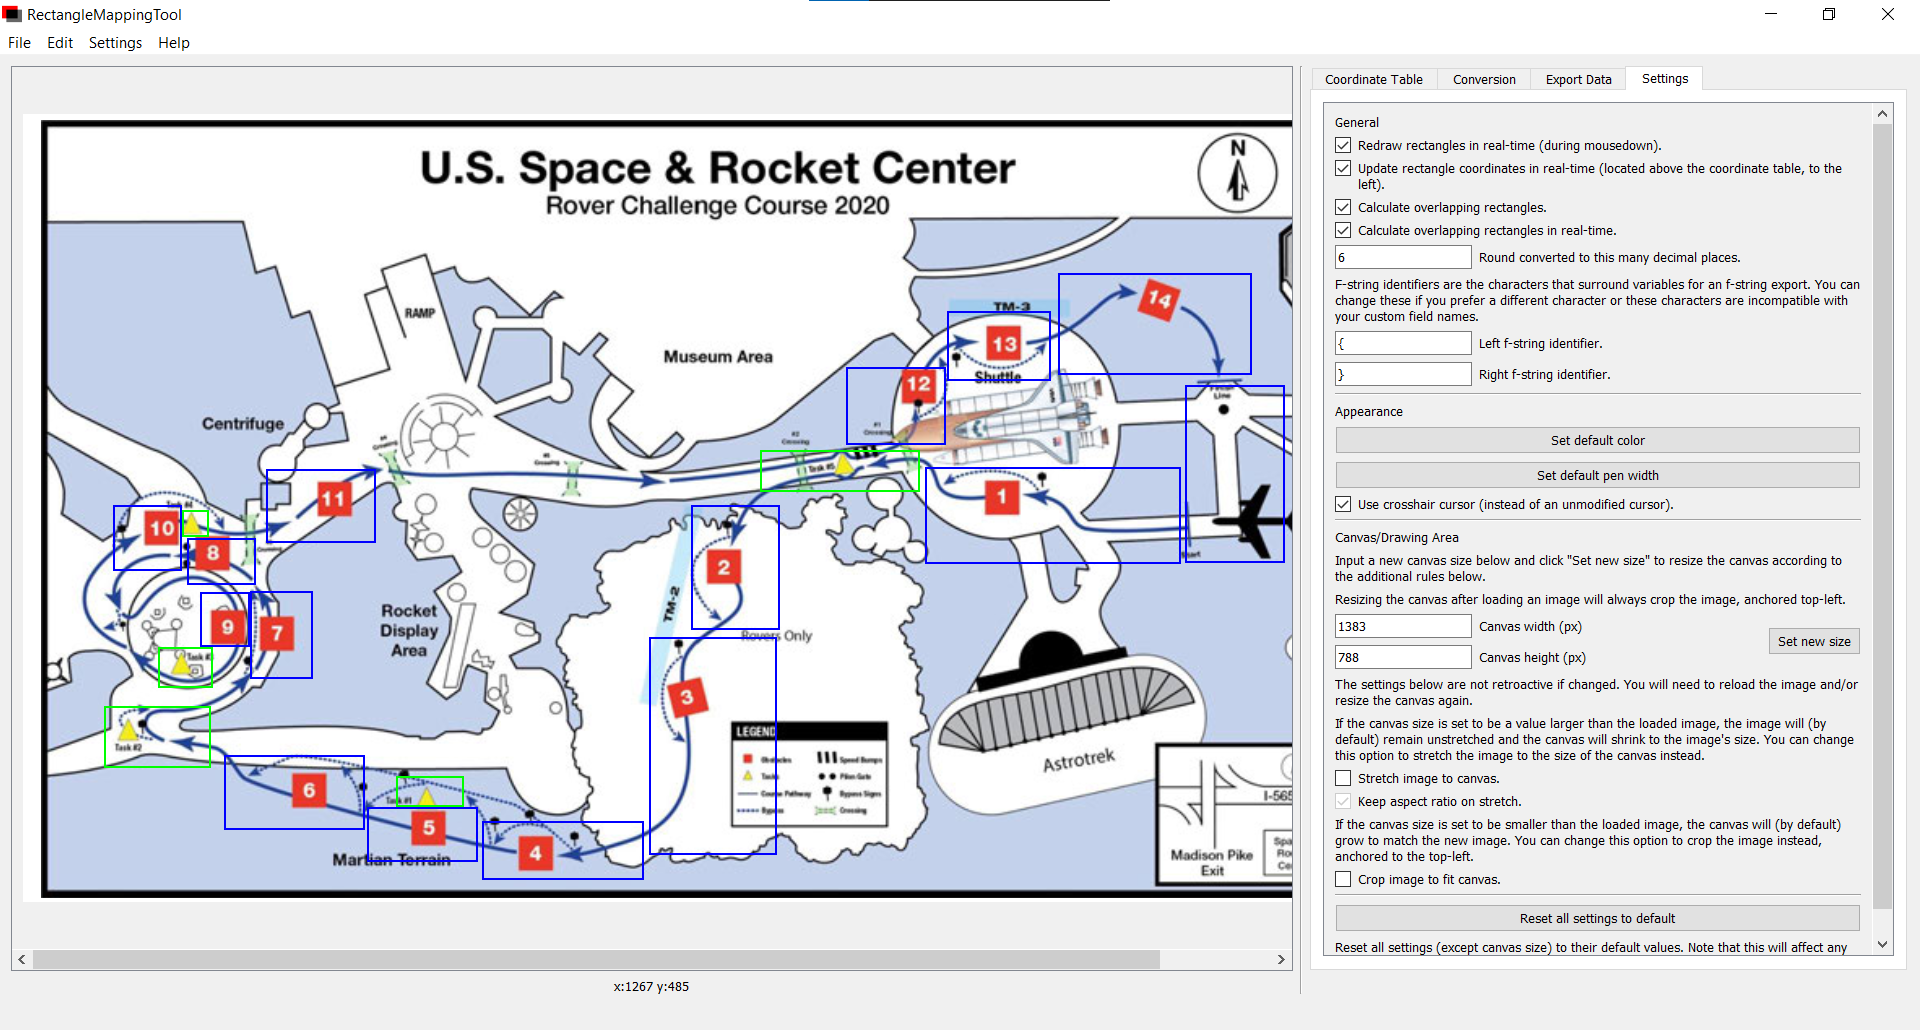Click Set default pen width button
This screenshot has width=1920, height=1030.
pyautogui.click(x=1597, y=476)
